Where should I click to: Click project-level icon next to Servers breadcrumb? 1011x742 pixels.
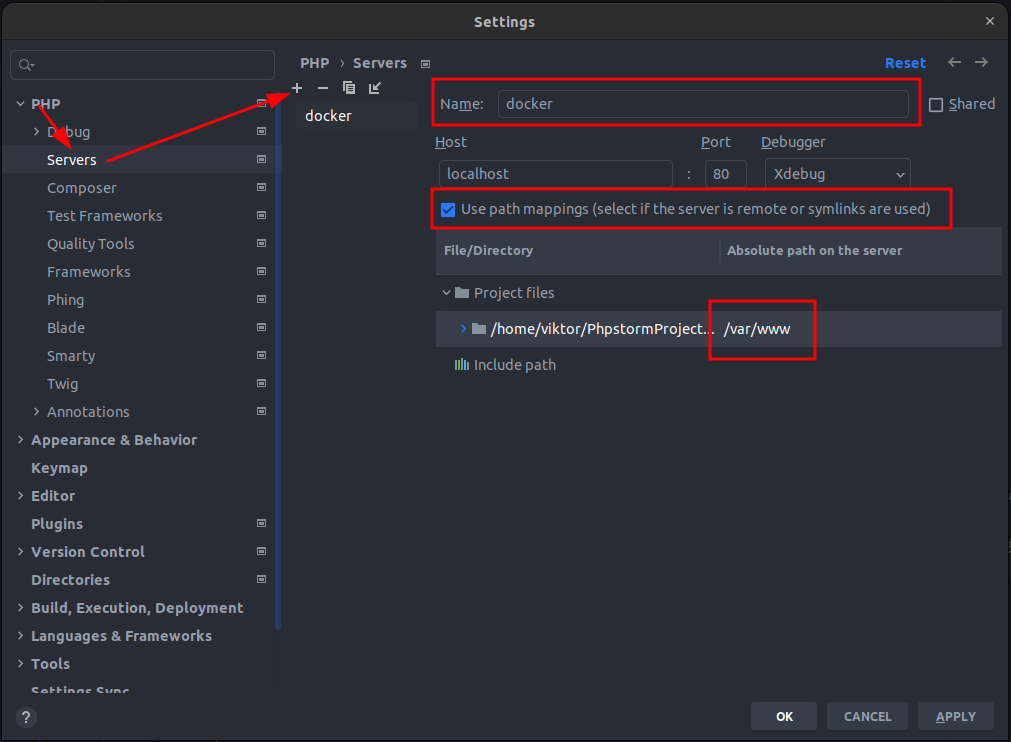426,64
